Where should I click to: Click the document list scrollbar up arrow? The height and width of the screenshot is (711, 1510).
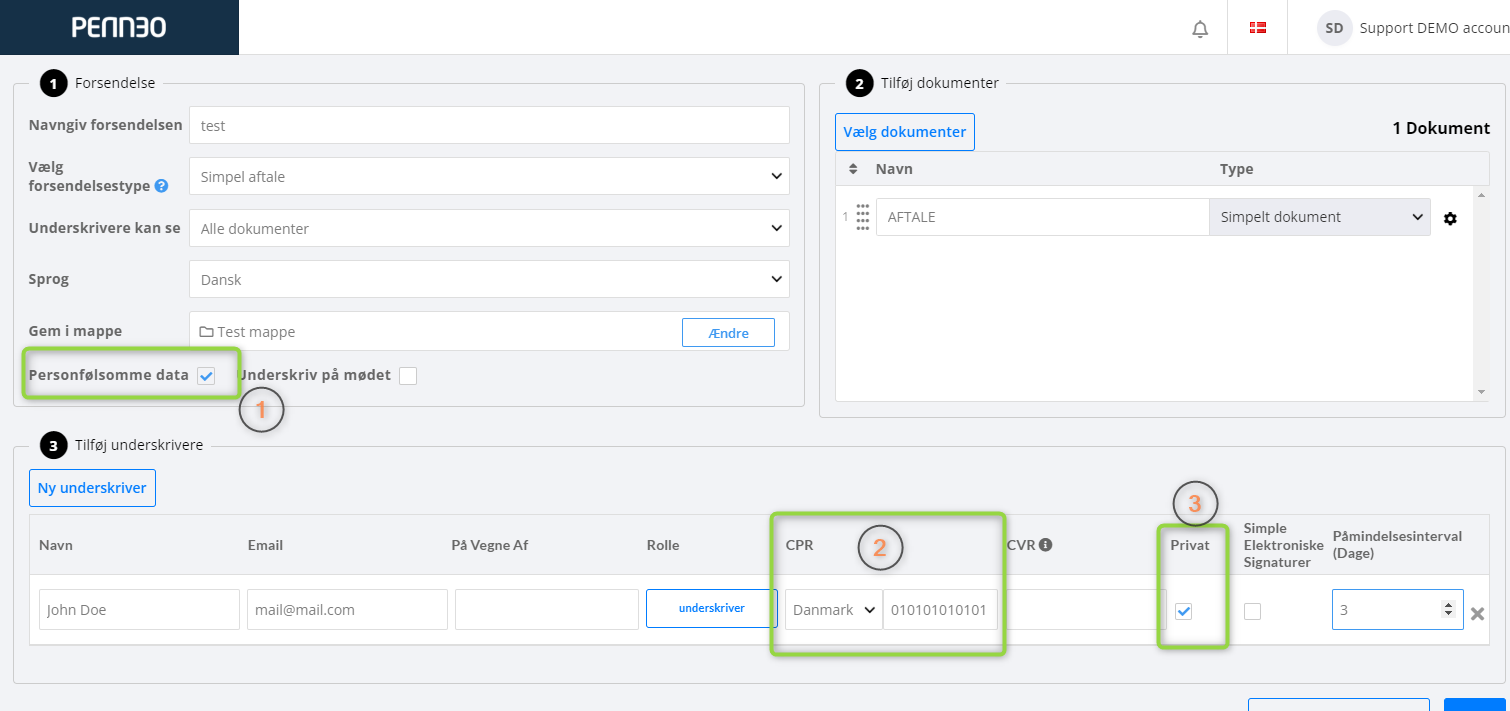click(x=1482, y=194)
